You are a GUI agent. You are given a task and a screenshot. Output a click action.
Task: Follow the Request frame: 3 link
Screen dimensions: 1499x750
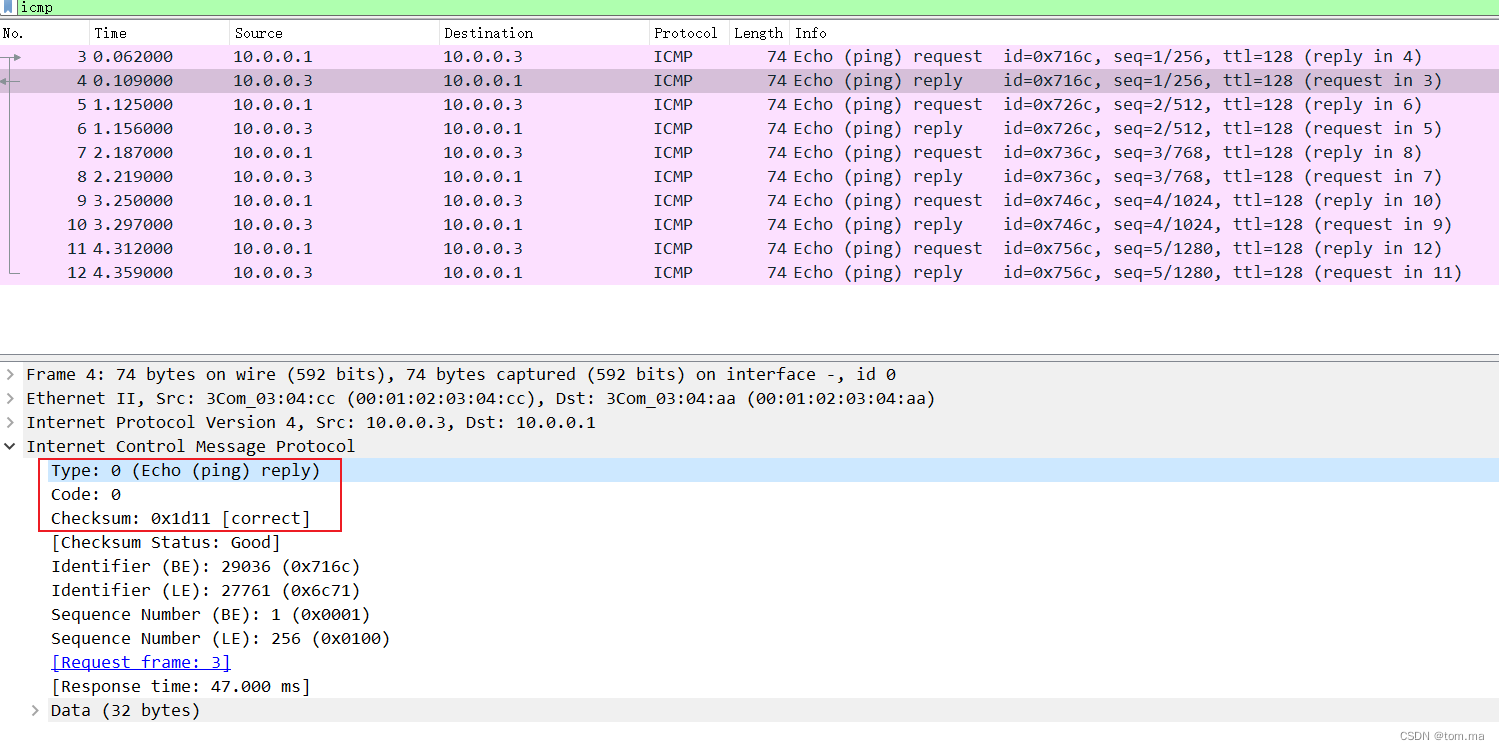click(139, 662)
